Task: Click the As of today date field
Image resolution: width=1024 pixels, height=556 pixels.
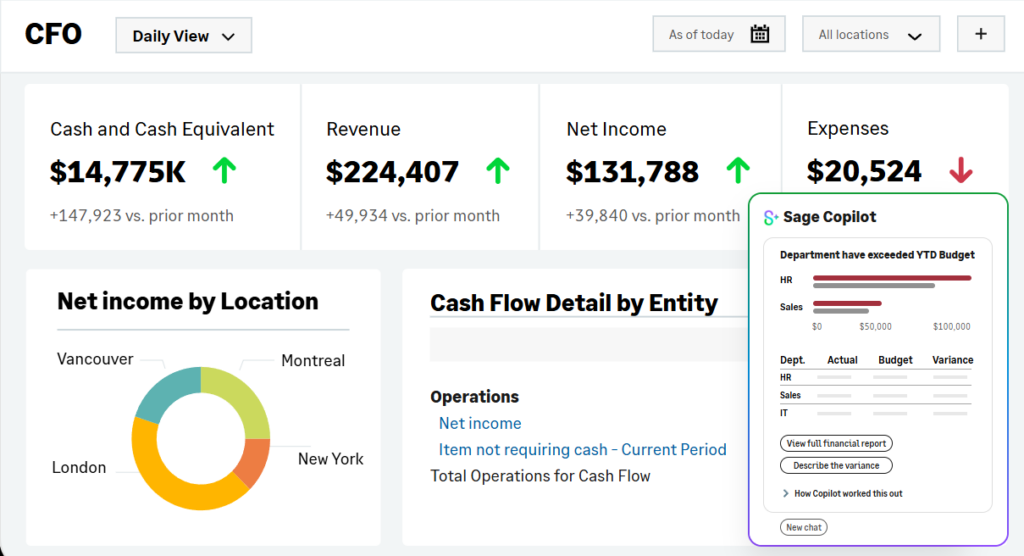Action: pyautogui.click(x=702, y=35)
